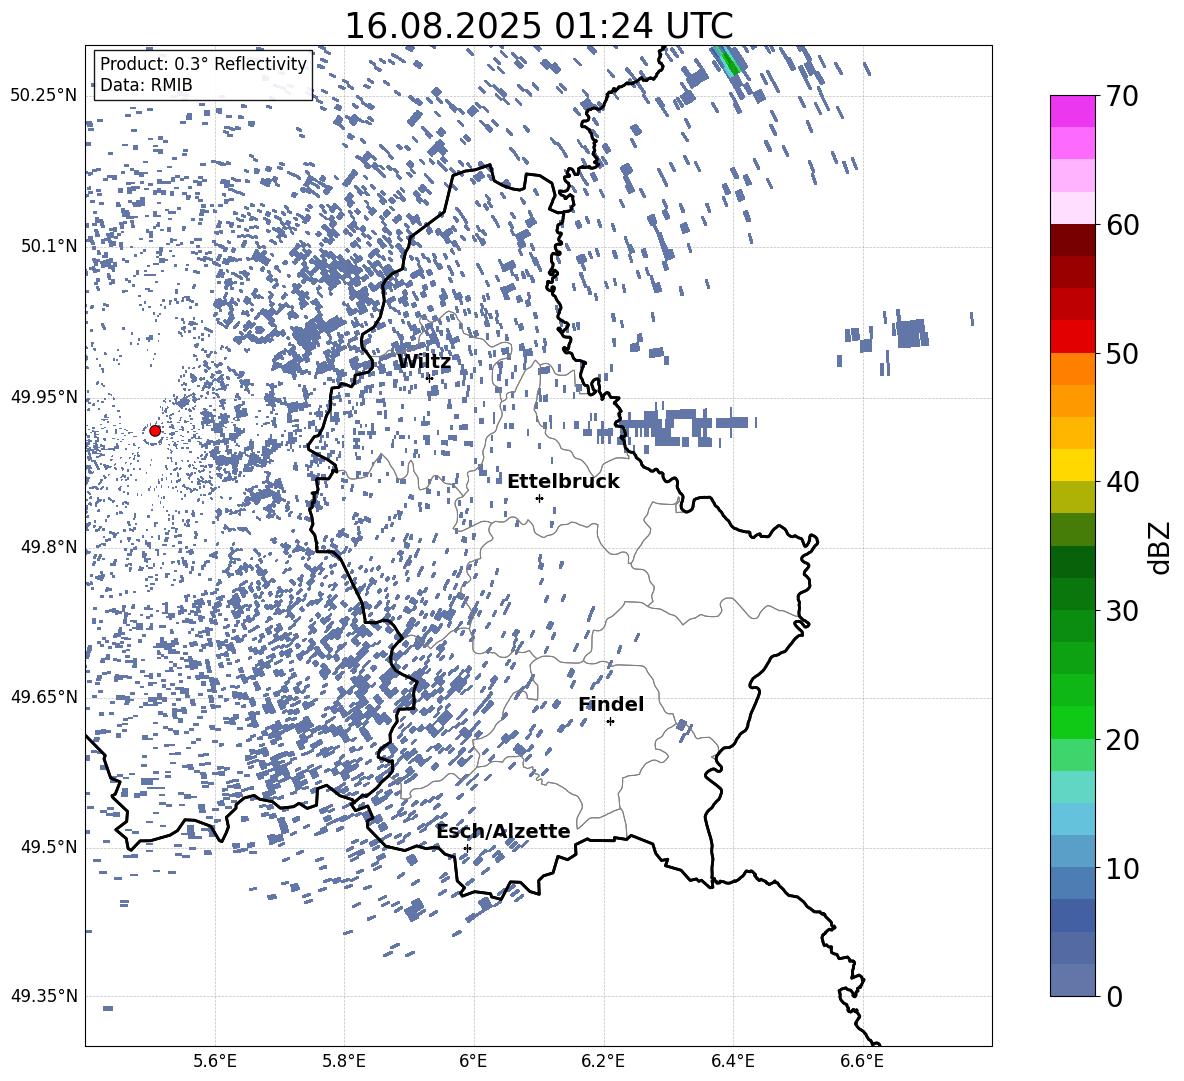Viewport: 1184px width, 1081px height.
Task: Click the Esch/Alzette station cross marker
Action: pos(467,848)
